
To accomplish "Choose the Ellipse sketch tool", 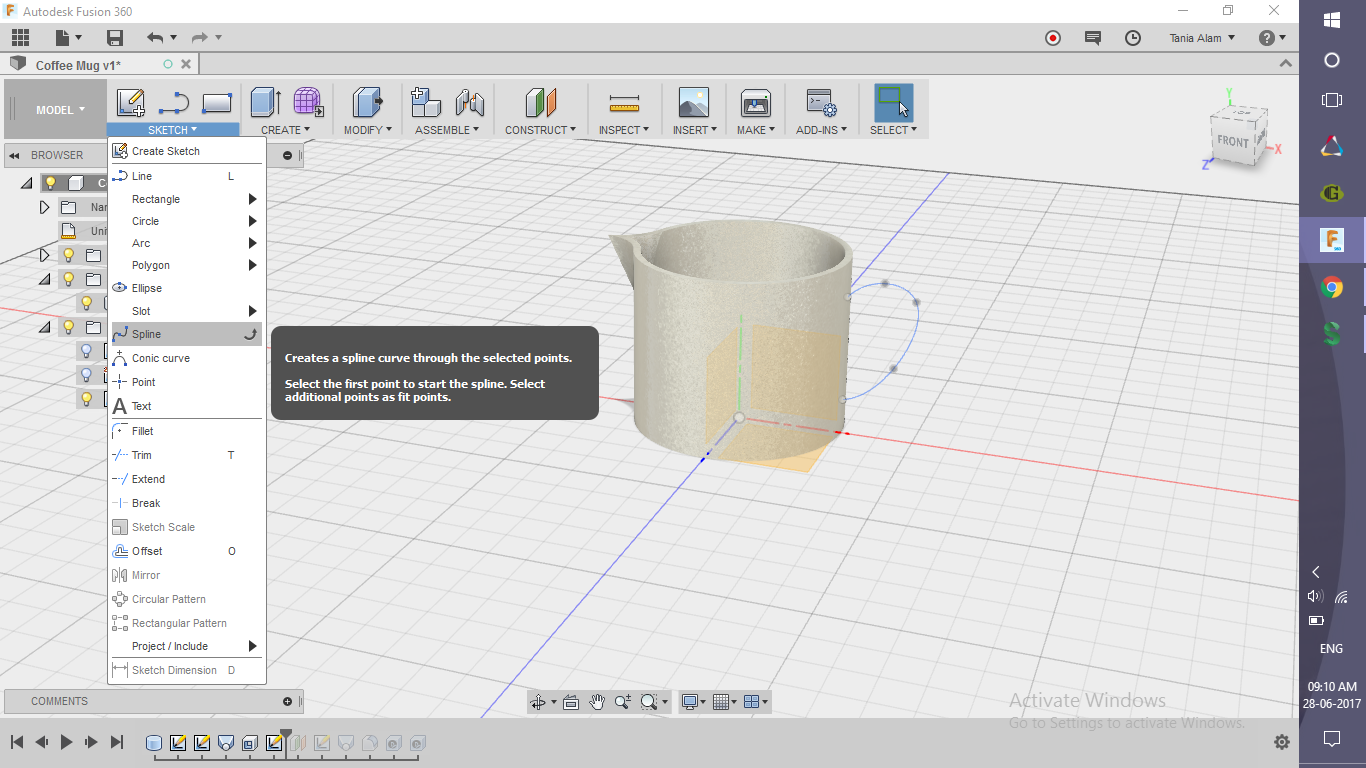I will (x=148, y=288).
